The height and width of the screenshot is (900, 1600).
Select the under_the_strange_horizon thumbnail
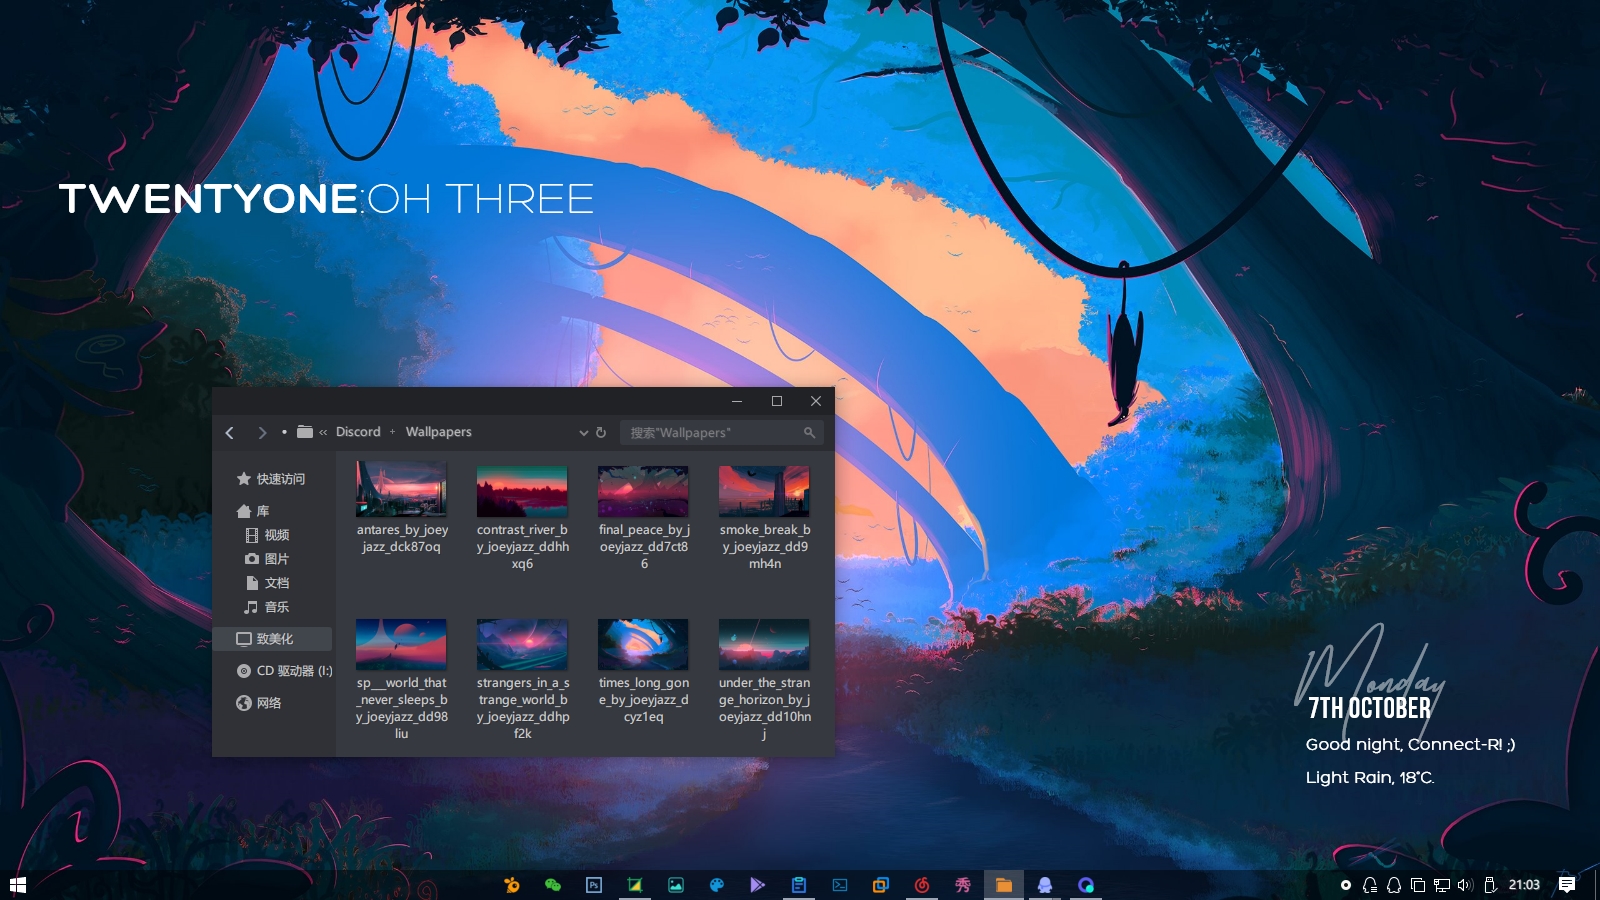(764, 644)
